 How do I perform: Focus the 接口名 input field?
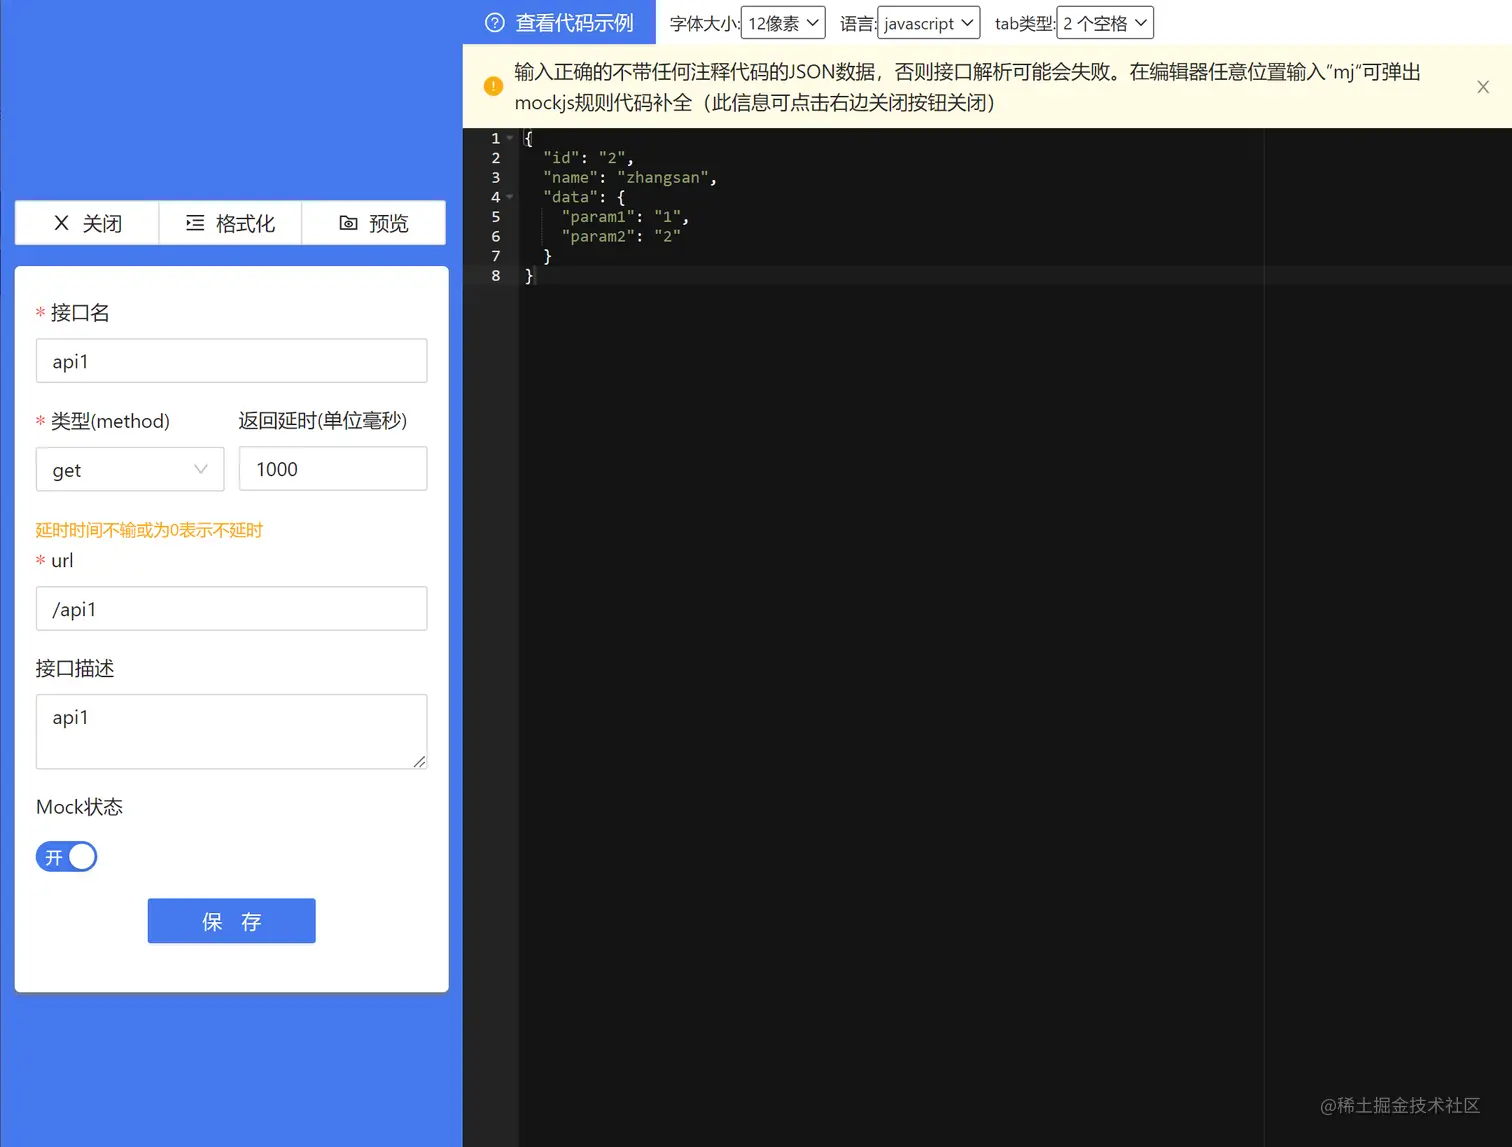tap(232, 361)
